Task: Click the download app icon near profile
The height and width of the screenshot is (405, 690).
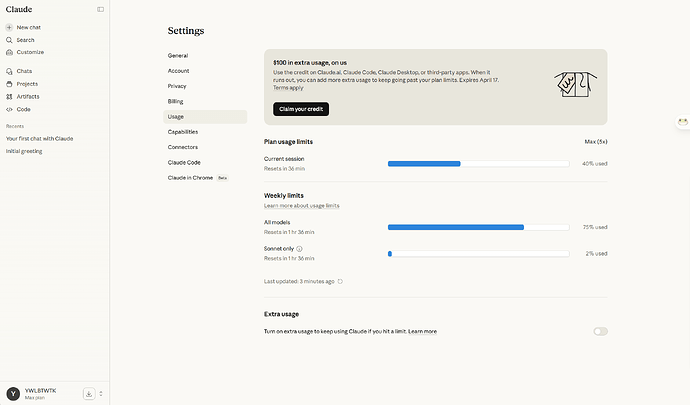Action: click(89, 394)
